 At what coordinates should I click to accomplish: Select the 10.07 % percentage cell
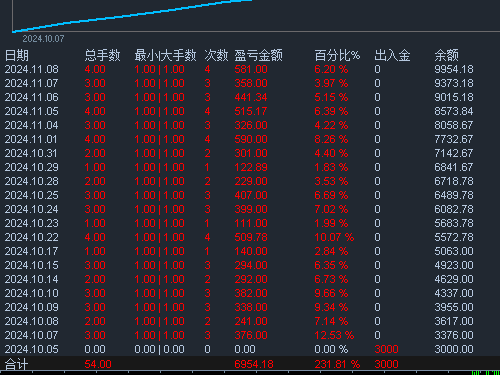334,237
